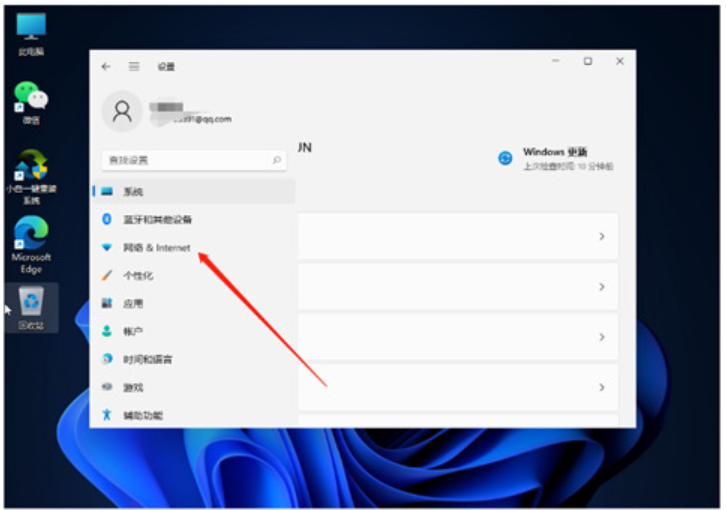Expand the fourth system settings card chevron
726x510 pixels.
[601, 387]
